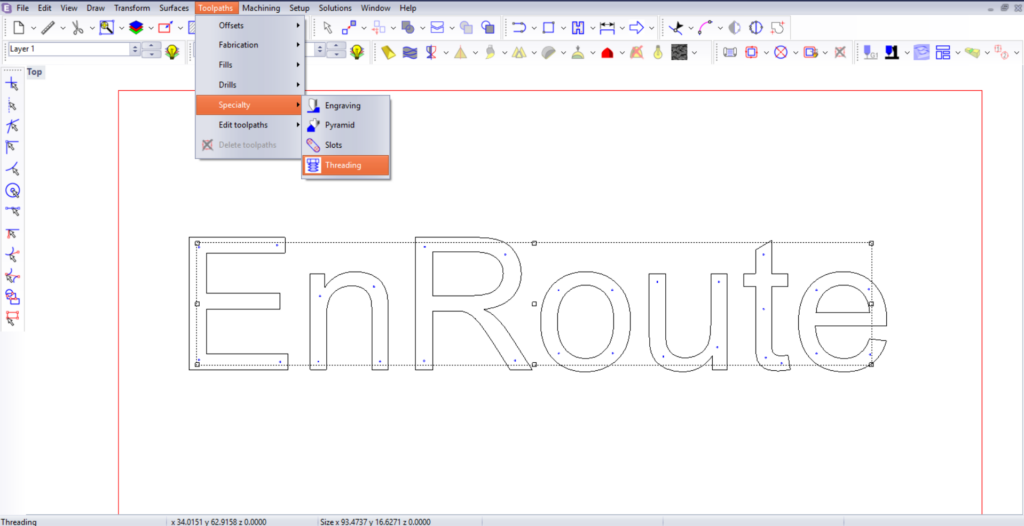Expand the arrow beside New document
The image size is (1024, 526).
(33, 28)
